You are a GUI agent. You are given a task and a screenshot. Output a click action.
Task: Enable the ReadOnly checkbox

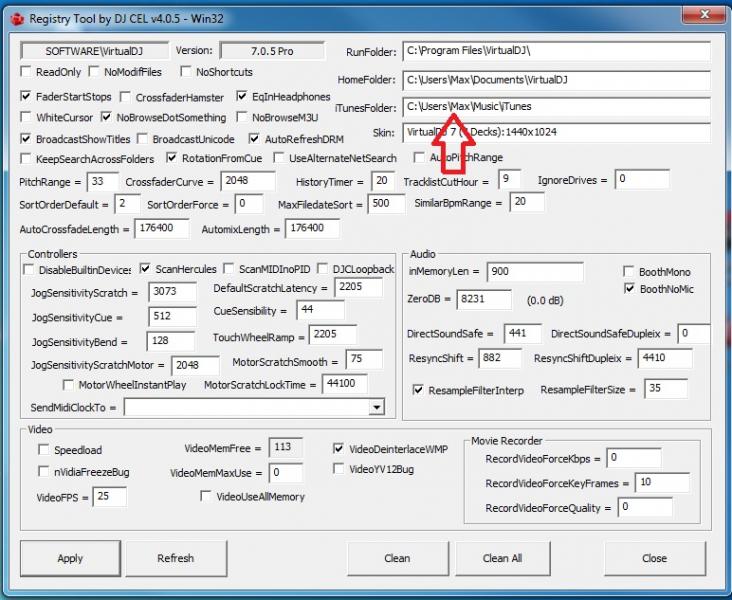click(x=26, y=71)
